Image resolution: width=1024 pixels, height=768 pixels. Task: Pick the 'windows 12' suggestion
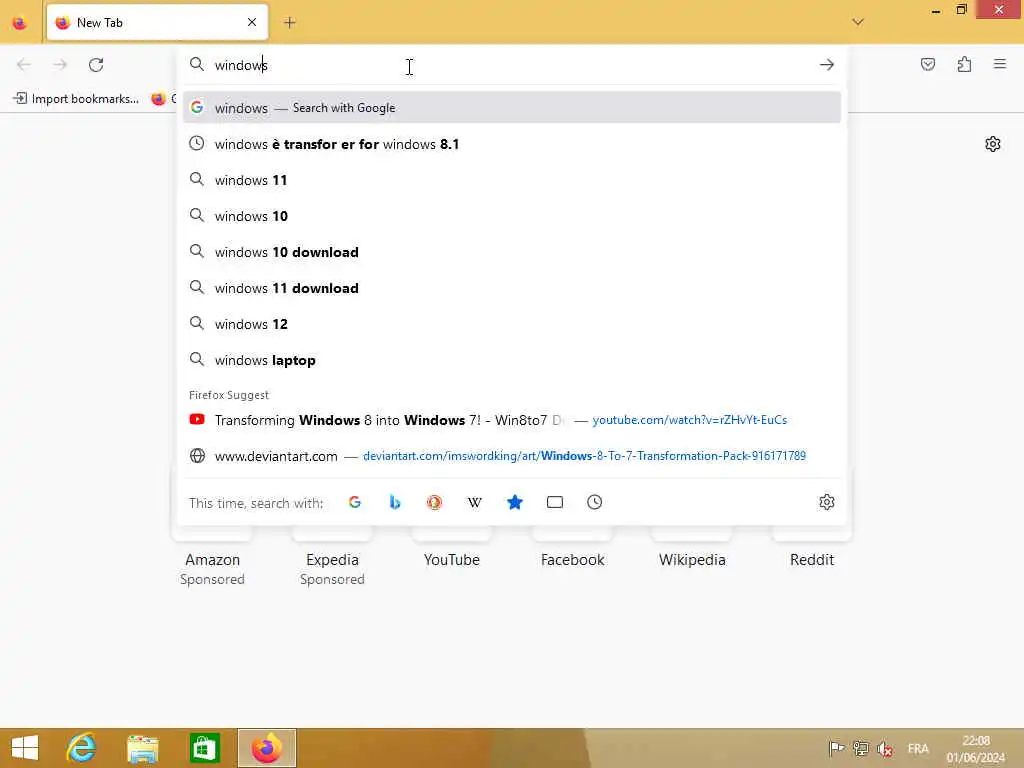511,324
